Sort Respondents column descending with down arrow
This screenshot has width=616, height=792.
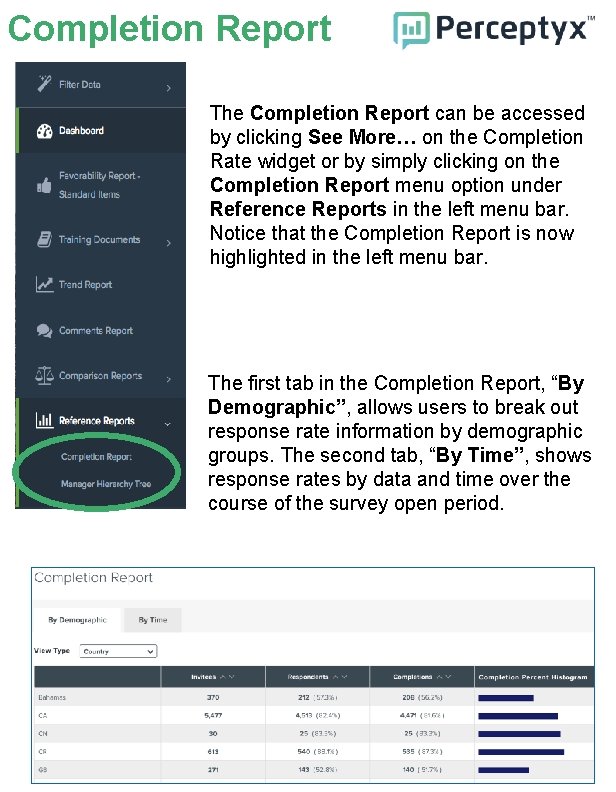tap(344, 677)
